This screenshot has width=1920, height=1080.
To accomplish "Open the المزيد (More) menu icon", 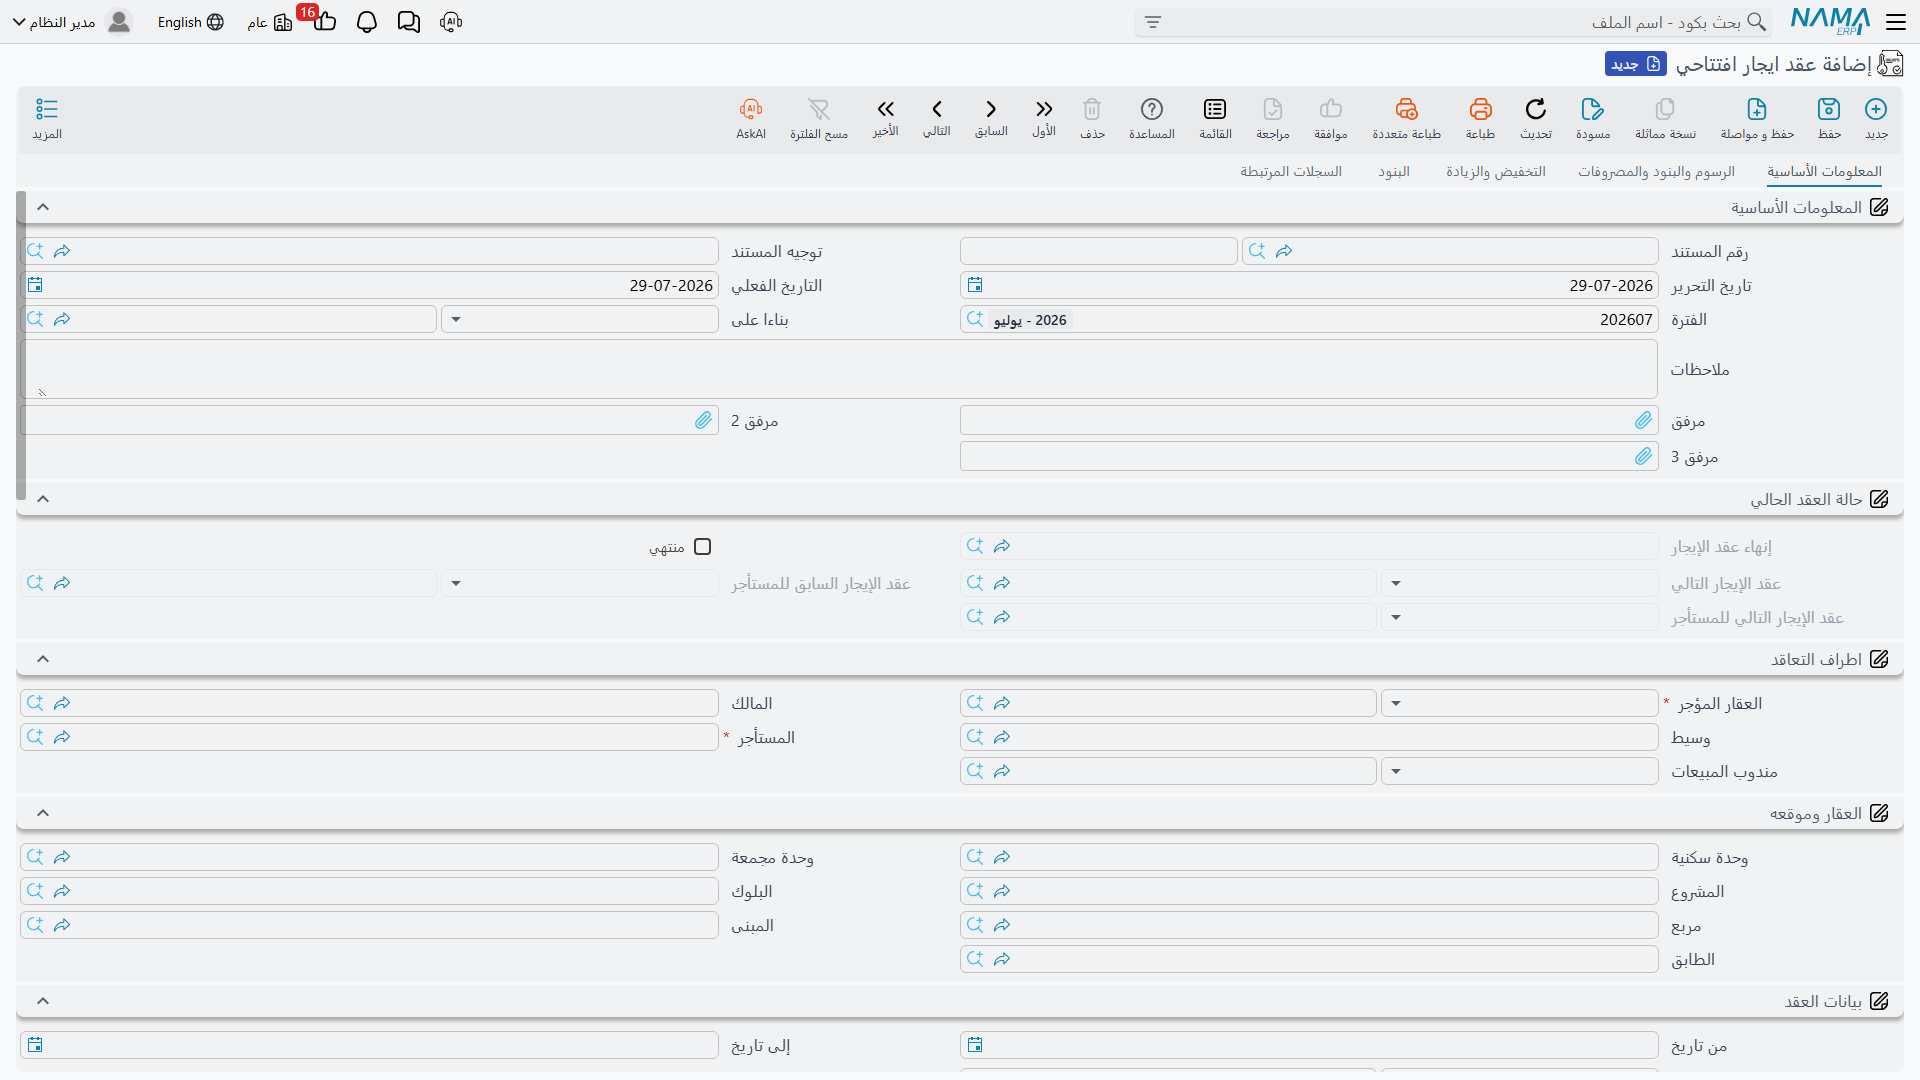I will point(47,110).
